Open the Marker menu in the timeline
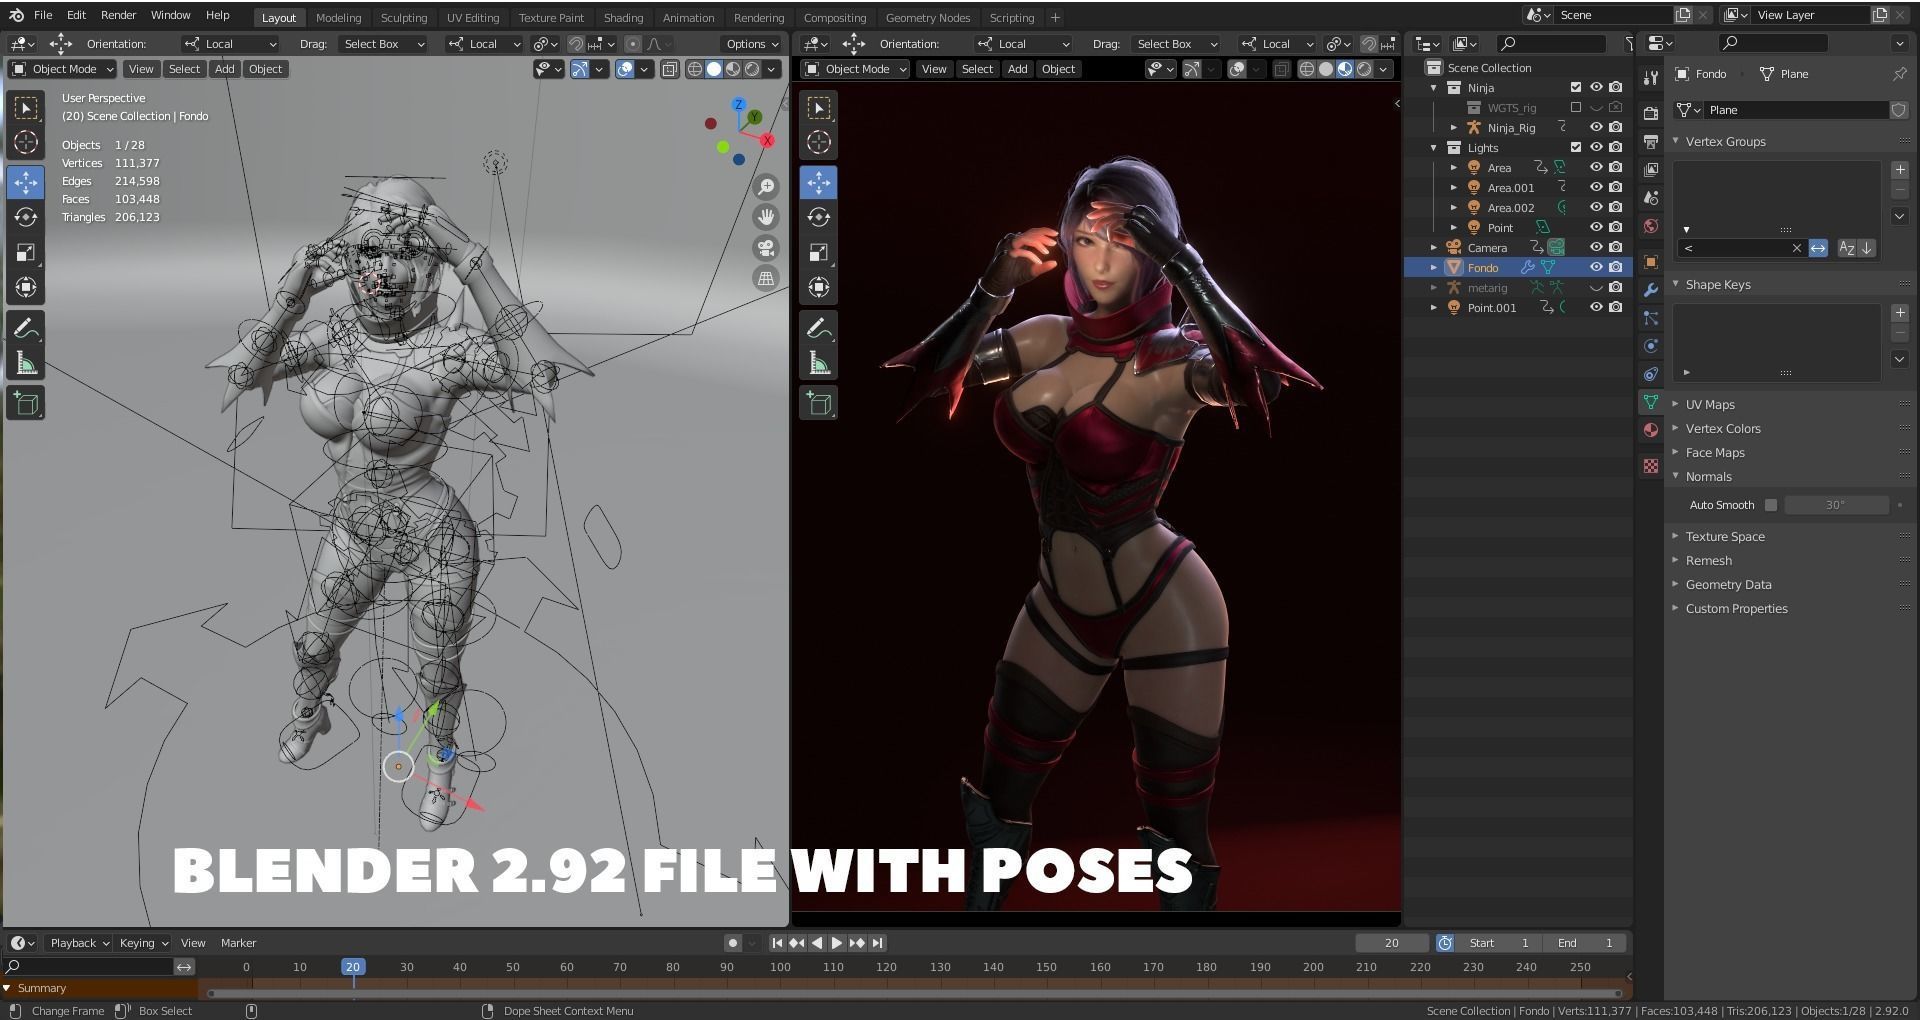1920x1020 pixels. tap(238, 943)
